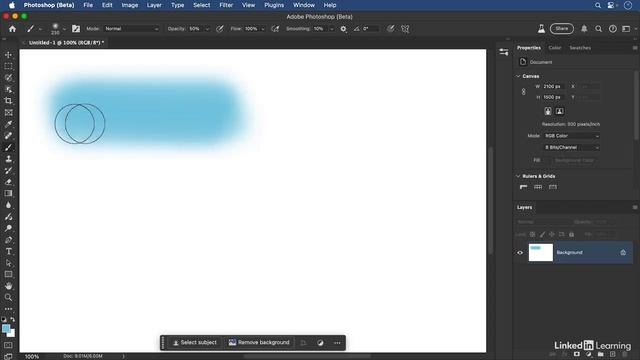Swap foreground and background colors

(13, 320)
